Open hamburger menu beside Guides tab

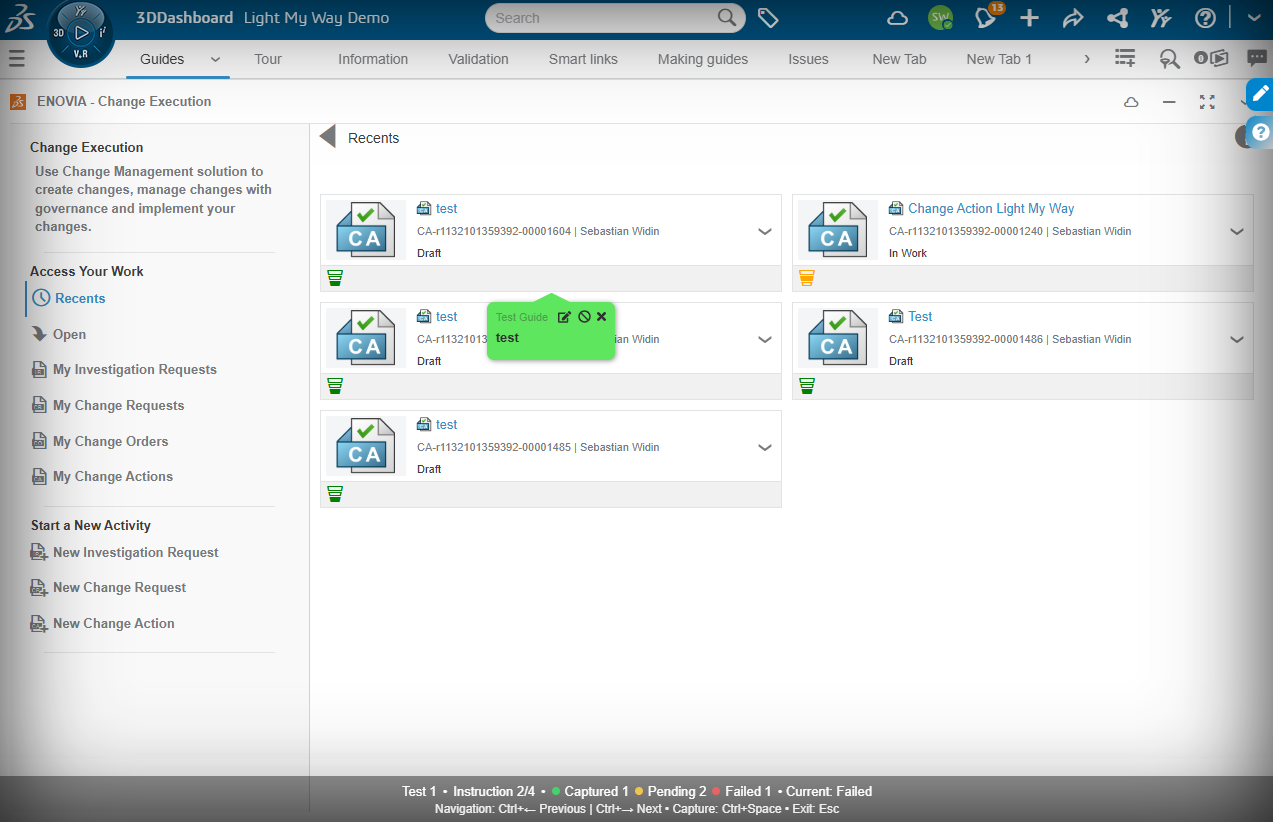click(x=16, y=59)
